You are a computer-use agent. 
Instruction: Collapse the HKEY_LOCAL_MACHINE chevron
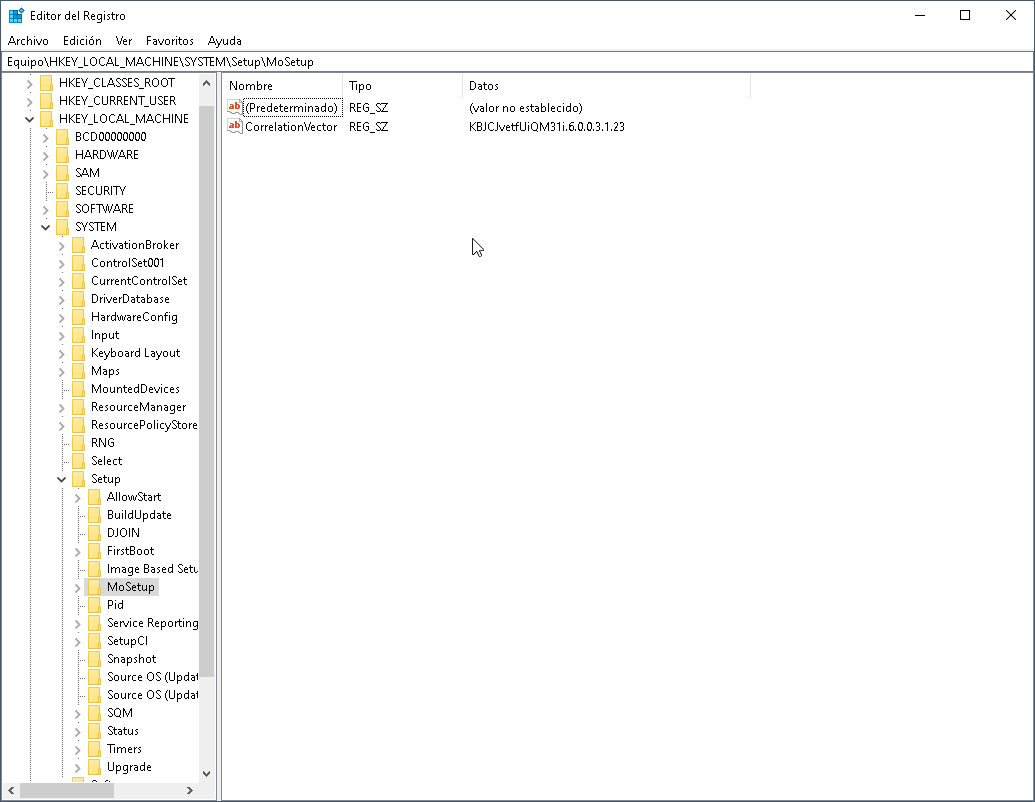coord(29,118)
